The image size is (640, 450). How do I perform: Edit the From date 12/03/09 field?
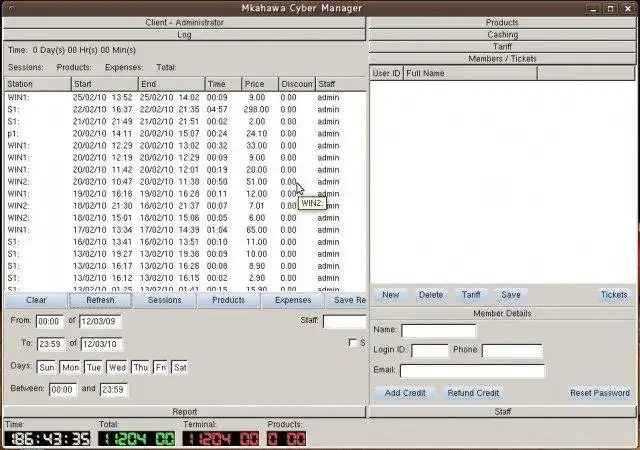100,321
